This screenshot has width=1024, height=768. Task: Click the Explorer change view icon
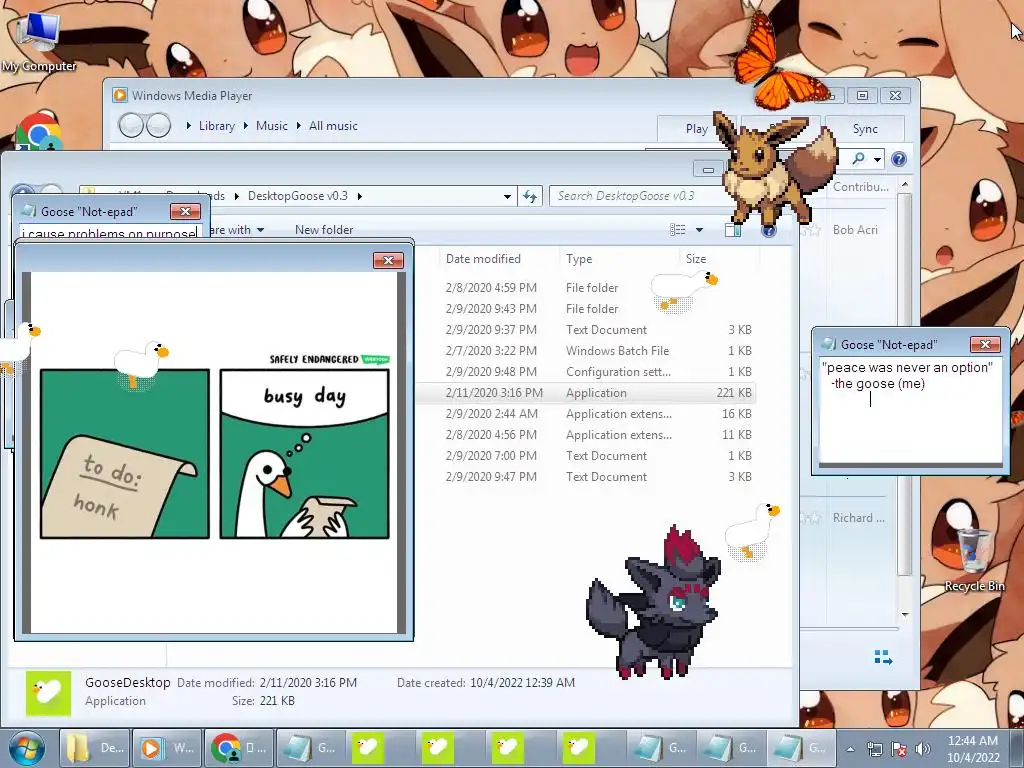coord(678,229)
